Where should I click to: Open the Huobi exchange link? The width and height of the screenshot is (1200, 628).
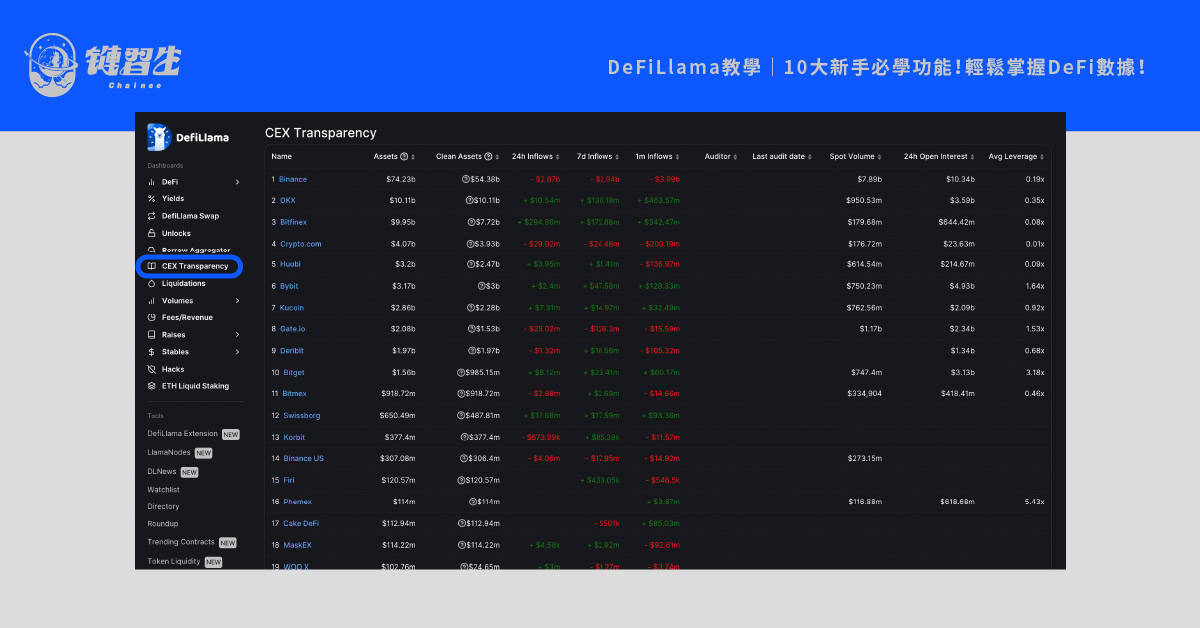pyautogui.click(x=290, y=264)
